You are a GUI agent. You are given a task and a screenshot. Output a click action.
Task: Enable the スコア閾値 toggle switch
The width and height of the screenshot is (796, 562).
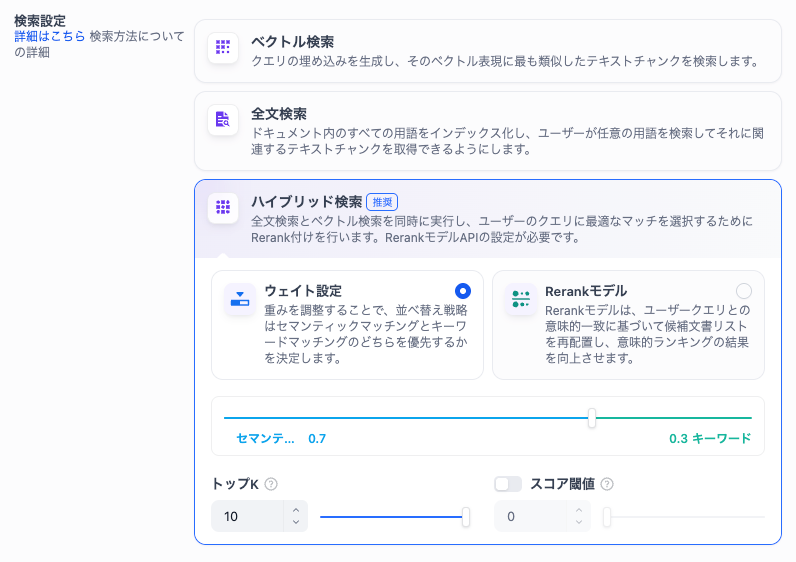(x=508, y=484)
